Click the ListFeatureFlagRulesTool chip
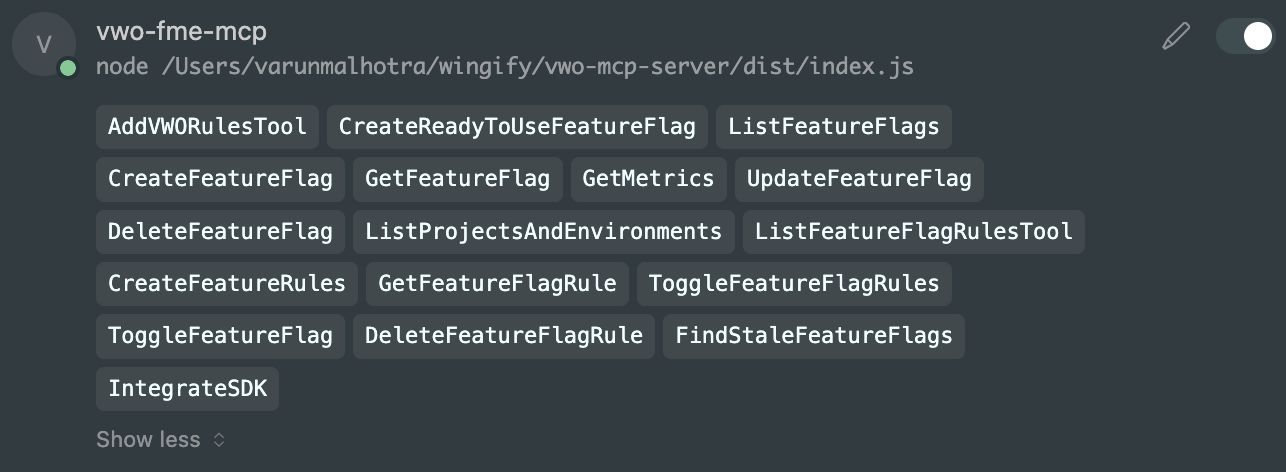This screenshot has height=472, width=1286. coord(914,231)
